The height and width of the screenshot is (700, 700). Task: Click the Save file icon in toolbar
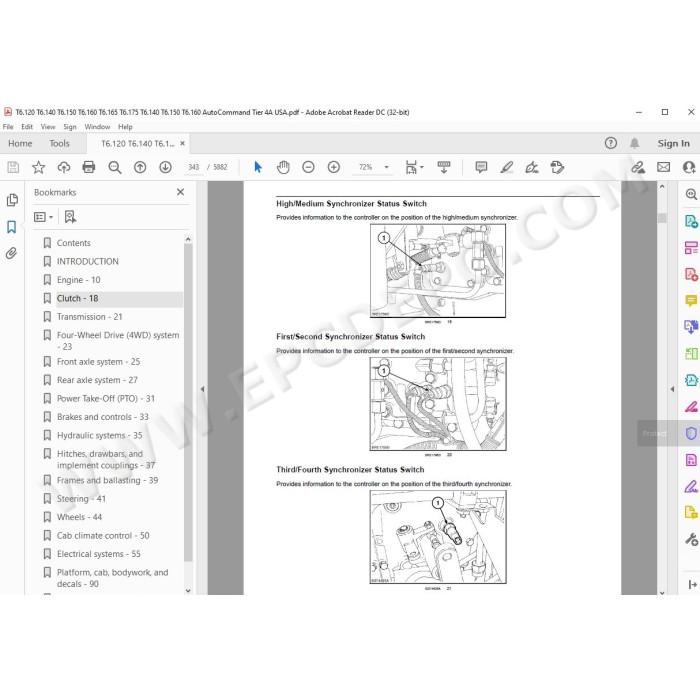tap(13, 167)
